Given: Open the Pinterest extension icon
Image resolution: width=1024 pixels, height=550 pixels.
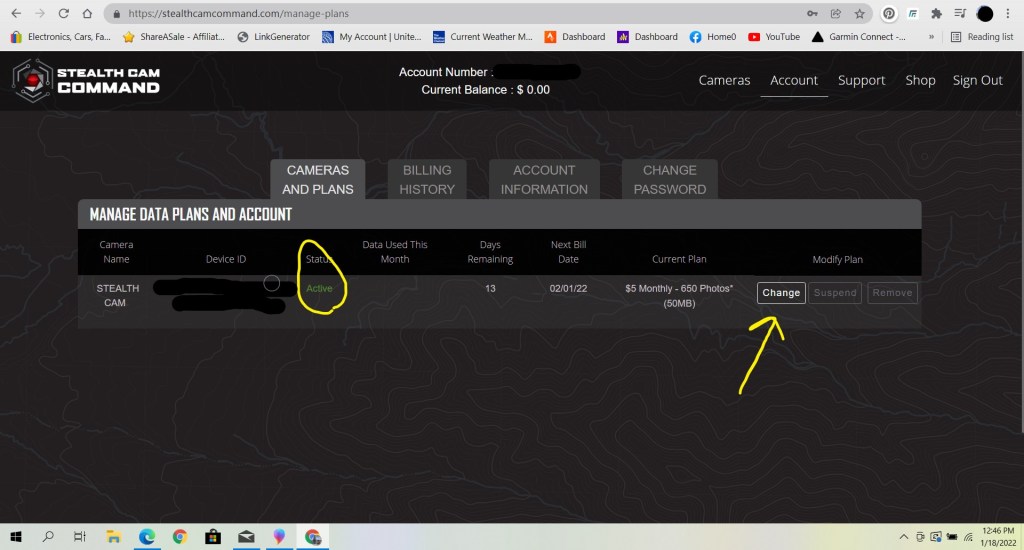Looking at the screenshot, I should point(888,14).
